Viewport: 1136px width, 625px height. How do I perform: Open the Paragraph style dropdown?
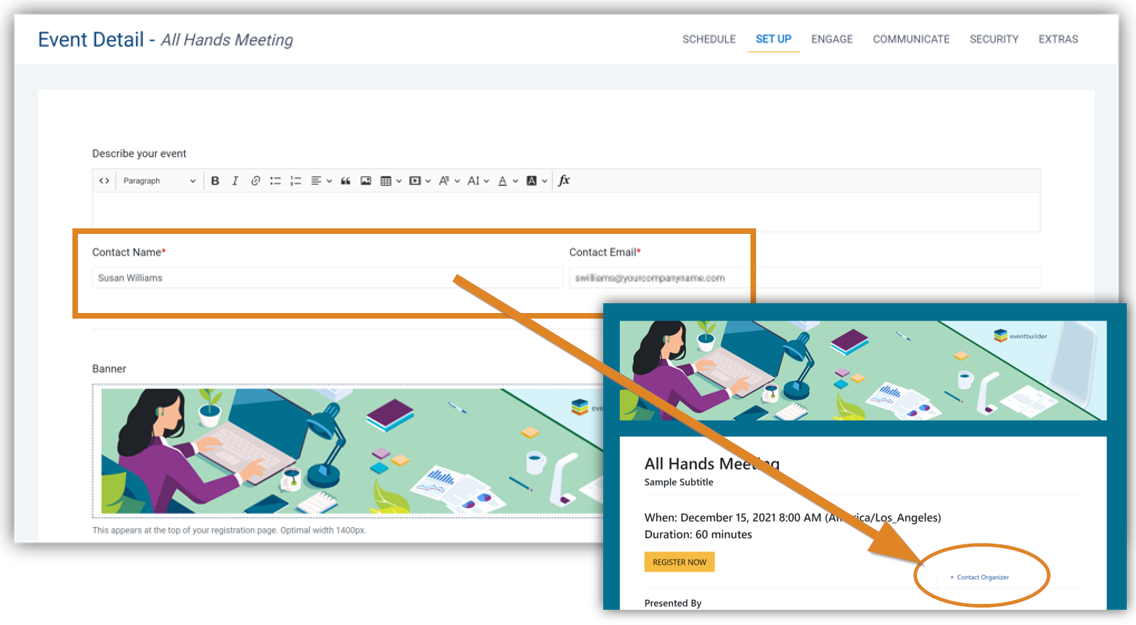[159, 181]
